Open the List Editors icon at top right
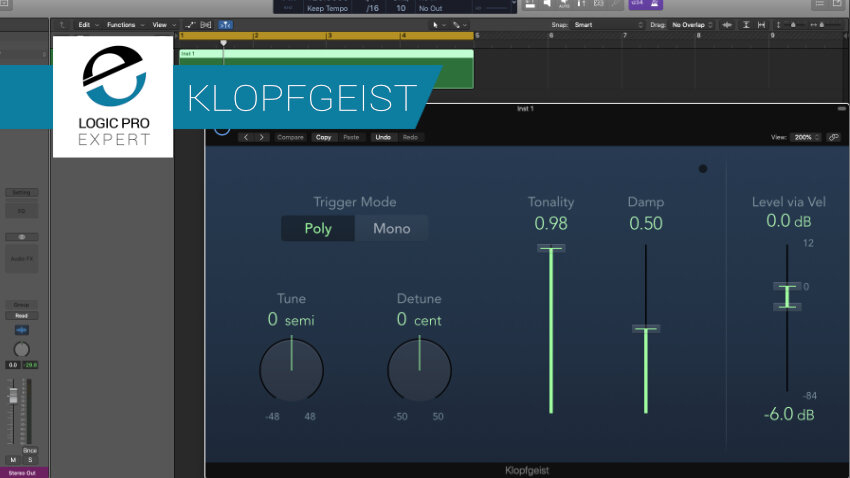 coord(820,4)
